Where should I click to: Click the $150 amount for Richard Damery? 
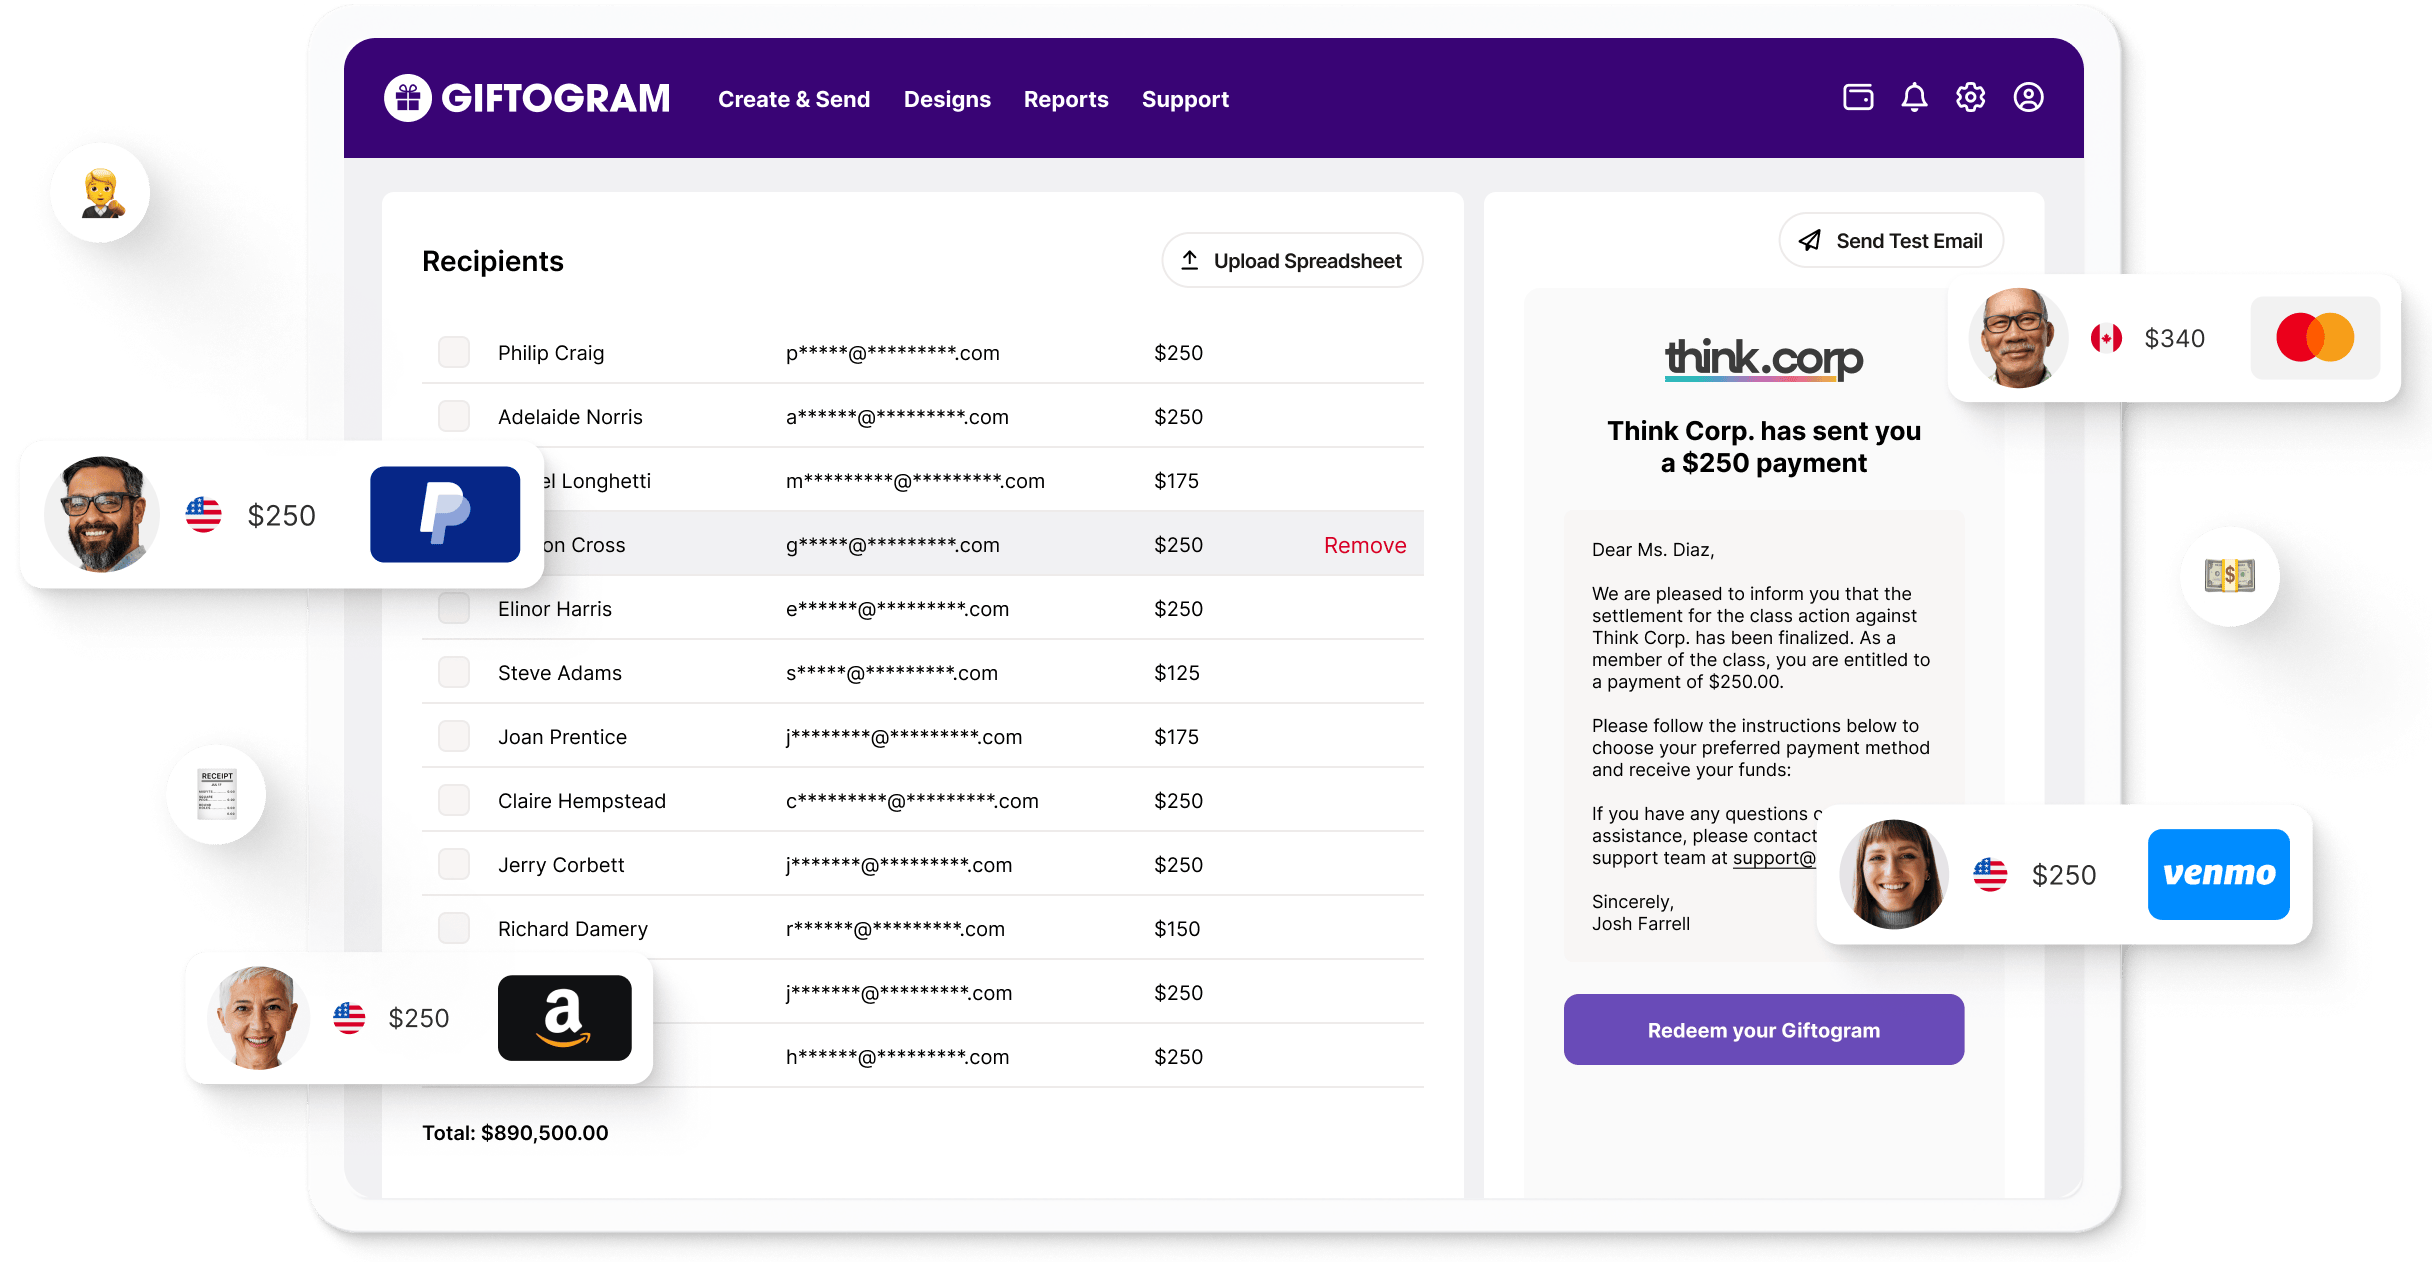point(1177,929)
